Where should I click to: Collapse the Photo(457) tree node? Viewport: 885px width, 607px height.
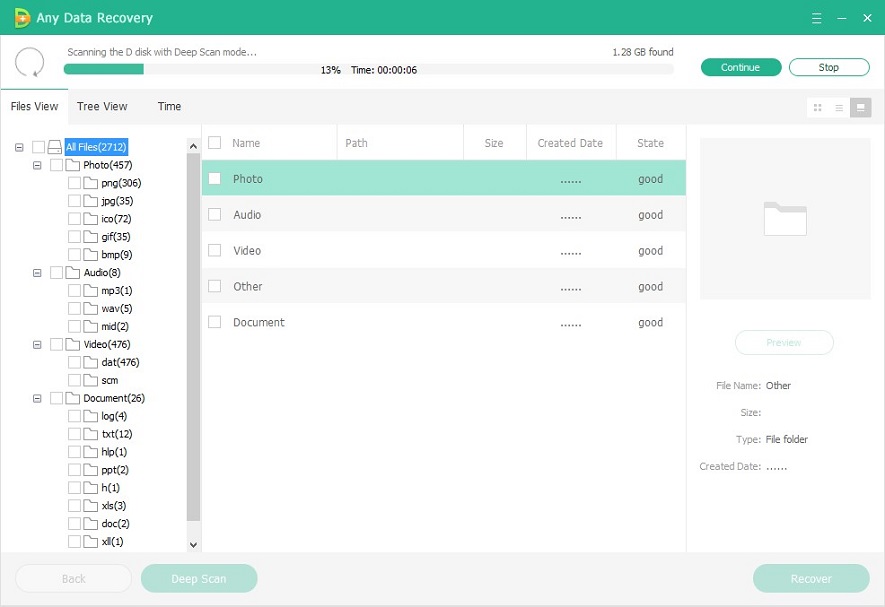37,165
